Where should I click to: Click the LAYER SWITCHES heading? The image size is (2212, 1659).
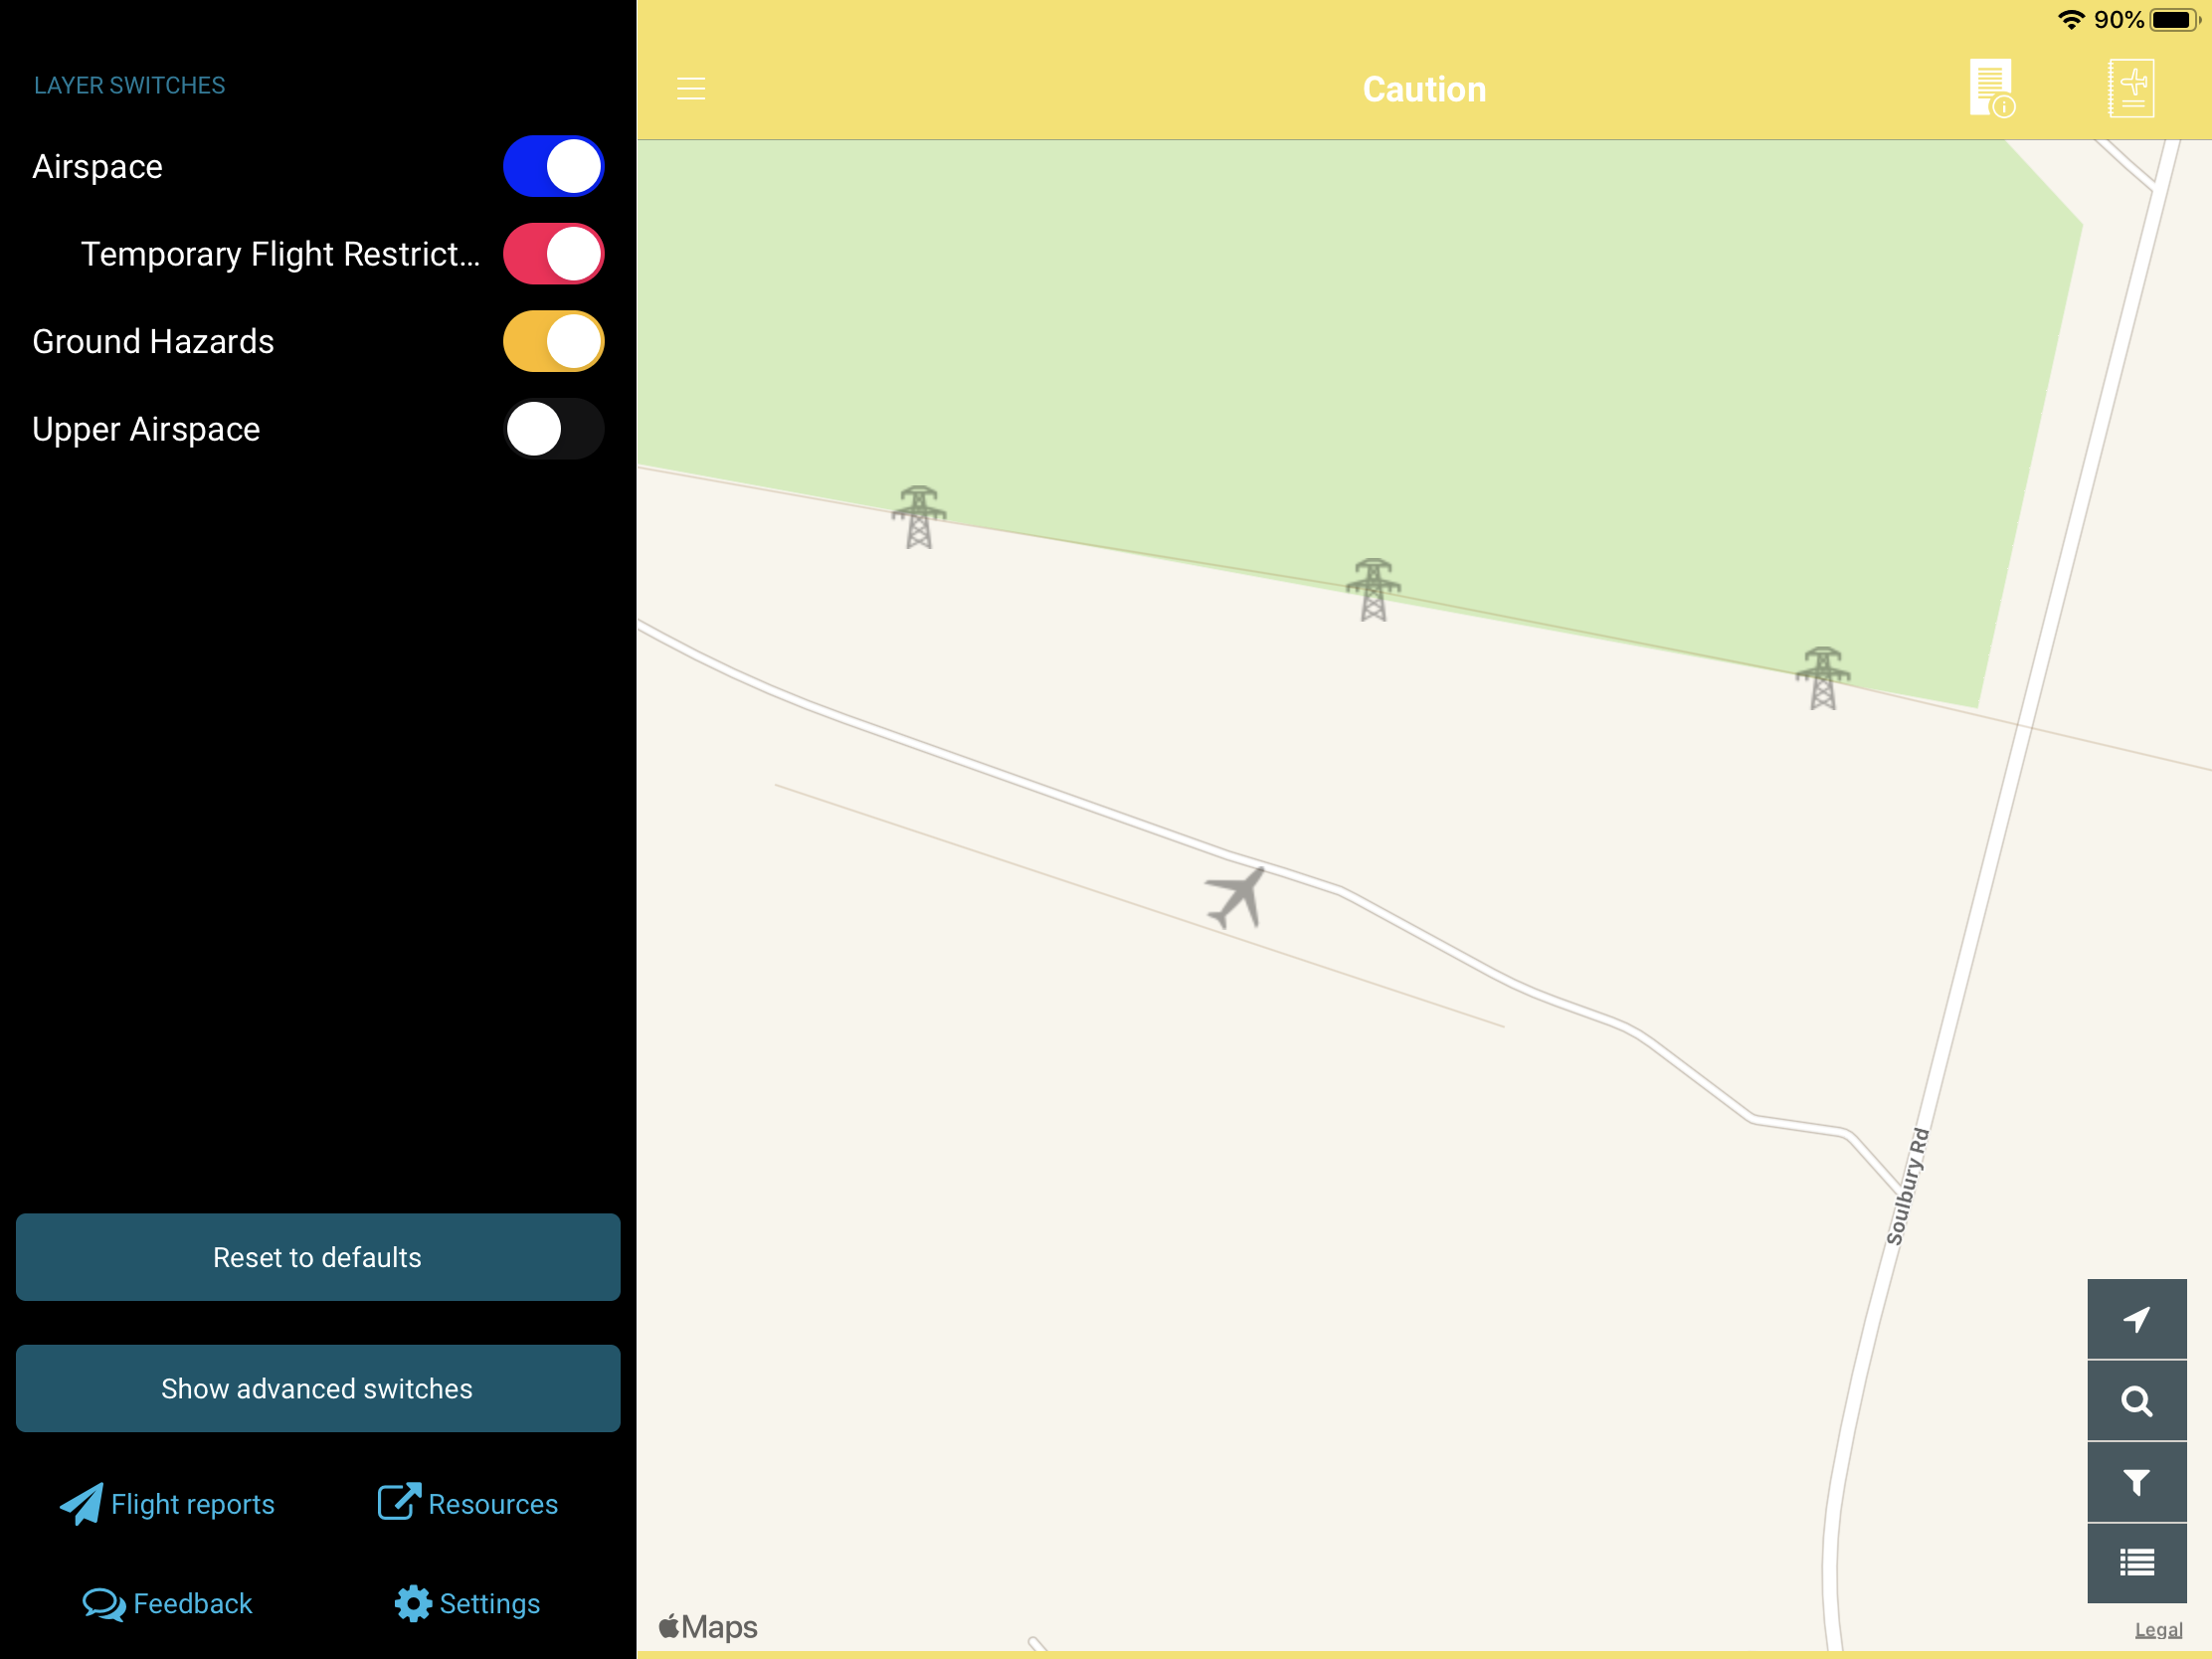pos(130,85)
